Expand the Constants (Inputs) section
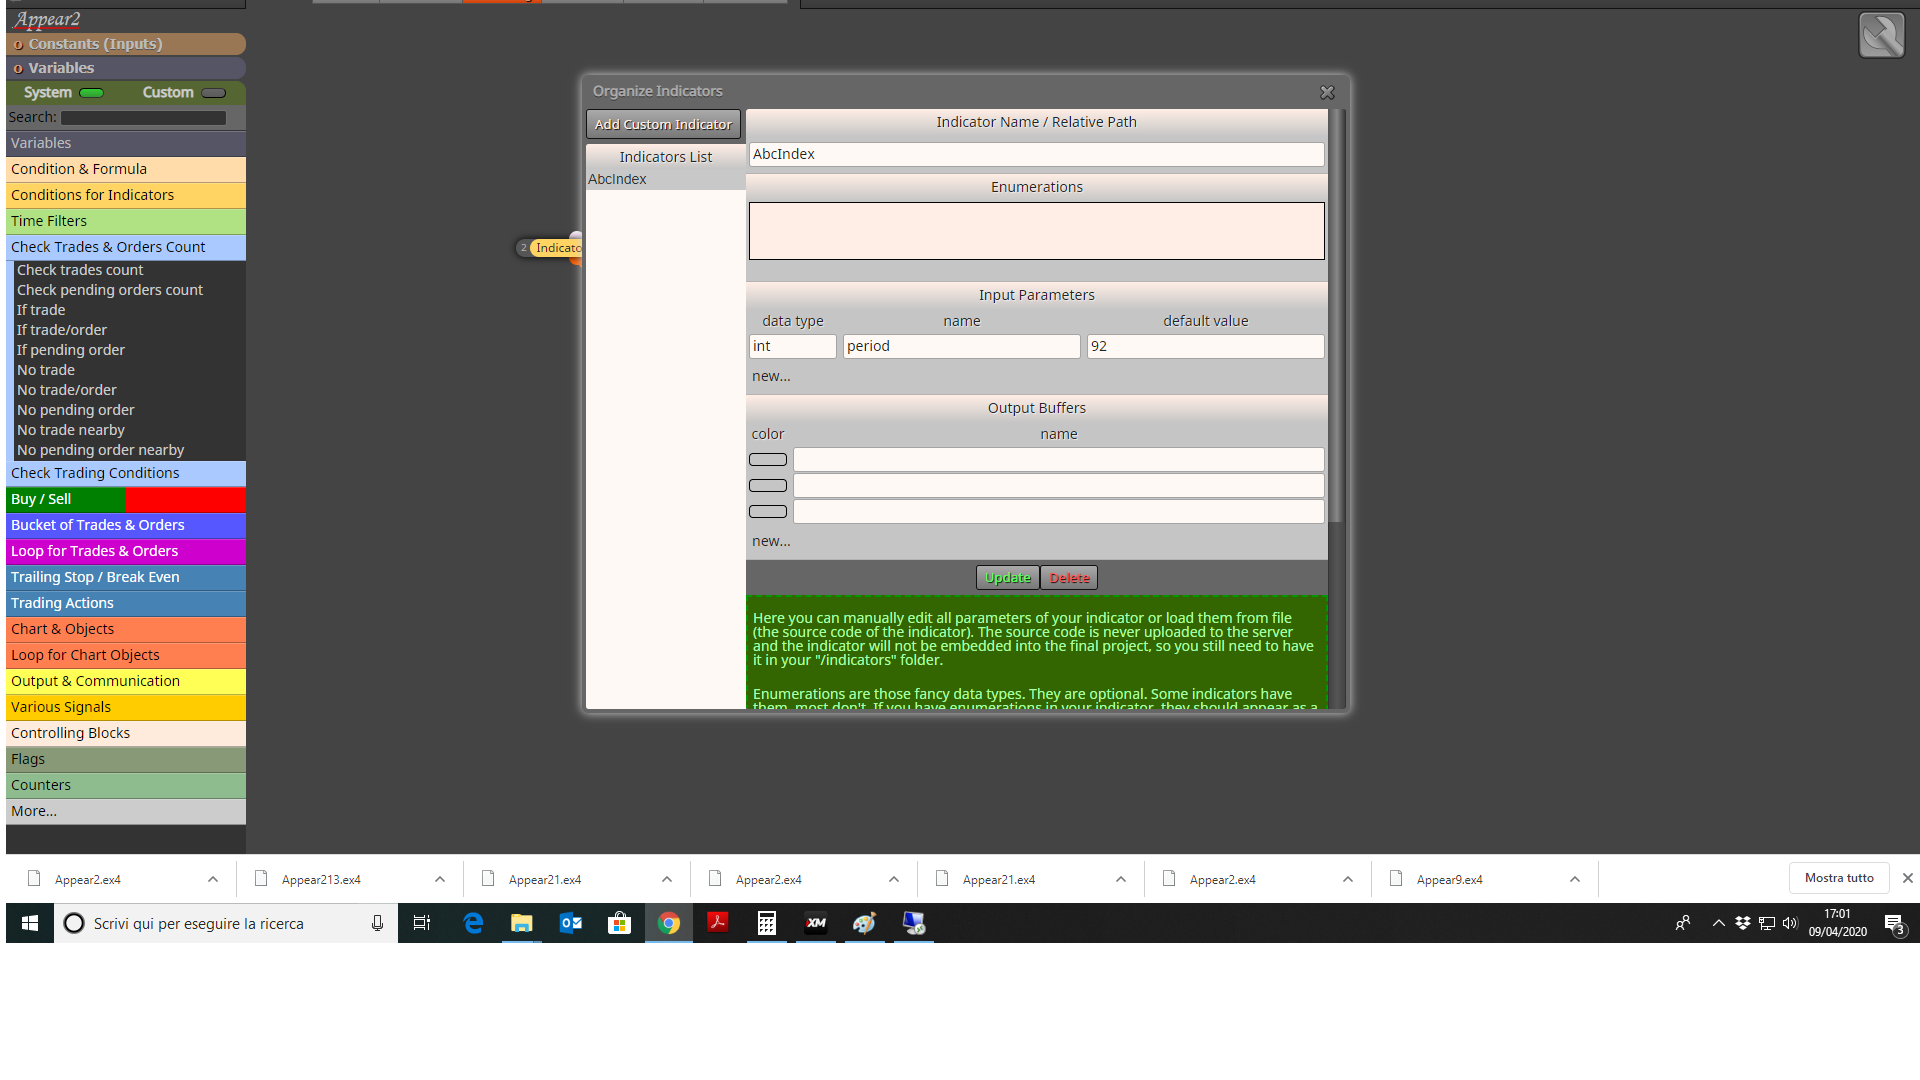This screenshot has height=1080, width=1920. pyautogui.click(x=126, y=44)
